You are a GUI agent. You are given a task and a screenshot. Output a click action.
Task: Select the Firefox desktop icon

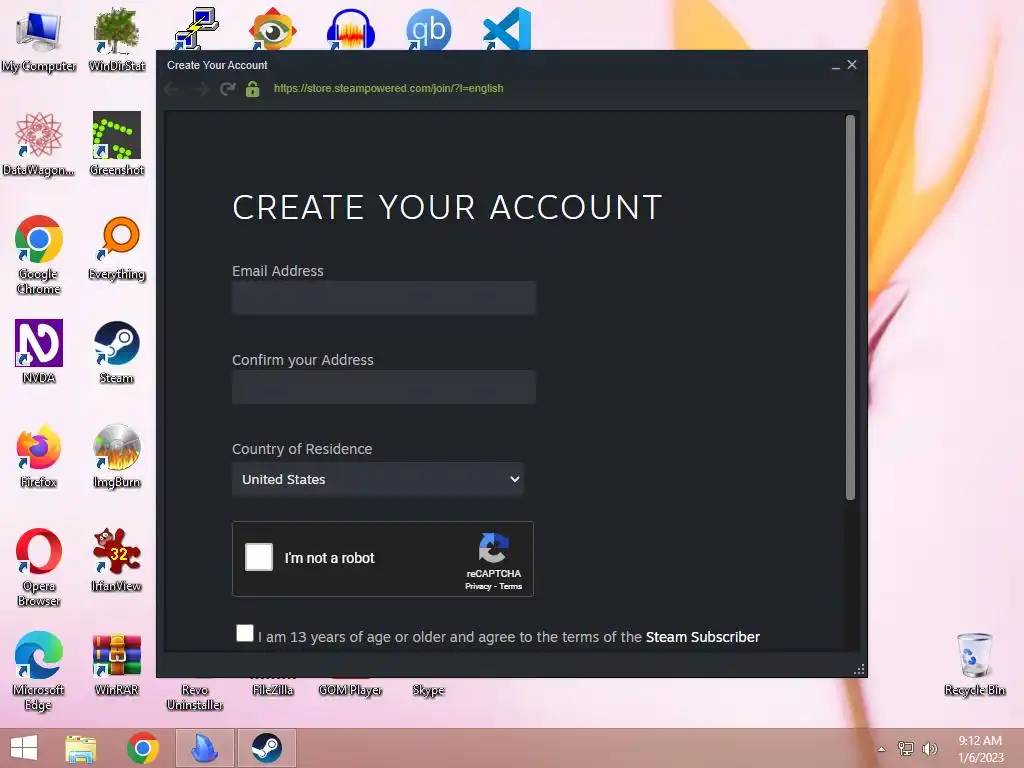tap(39, 456)
